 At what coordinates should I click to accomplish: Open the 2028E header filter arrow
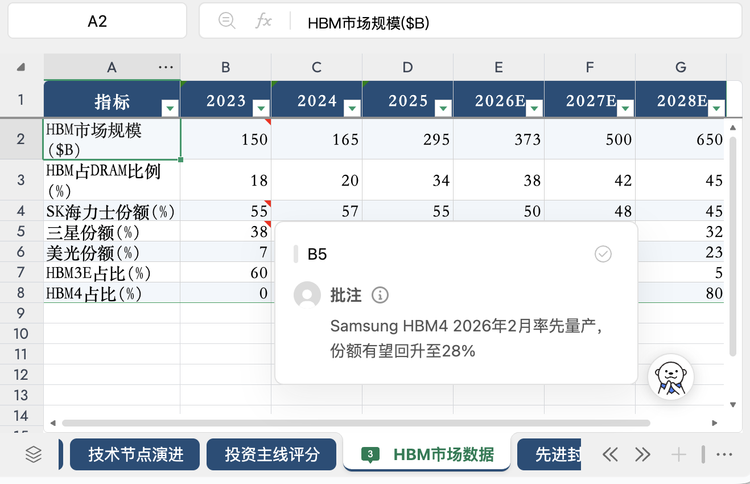point(716,107)
